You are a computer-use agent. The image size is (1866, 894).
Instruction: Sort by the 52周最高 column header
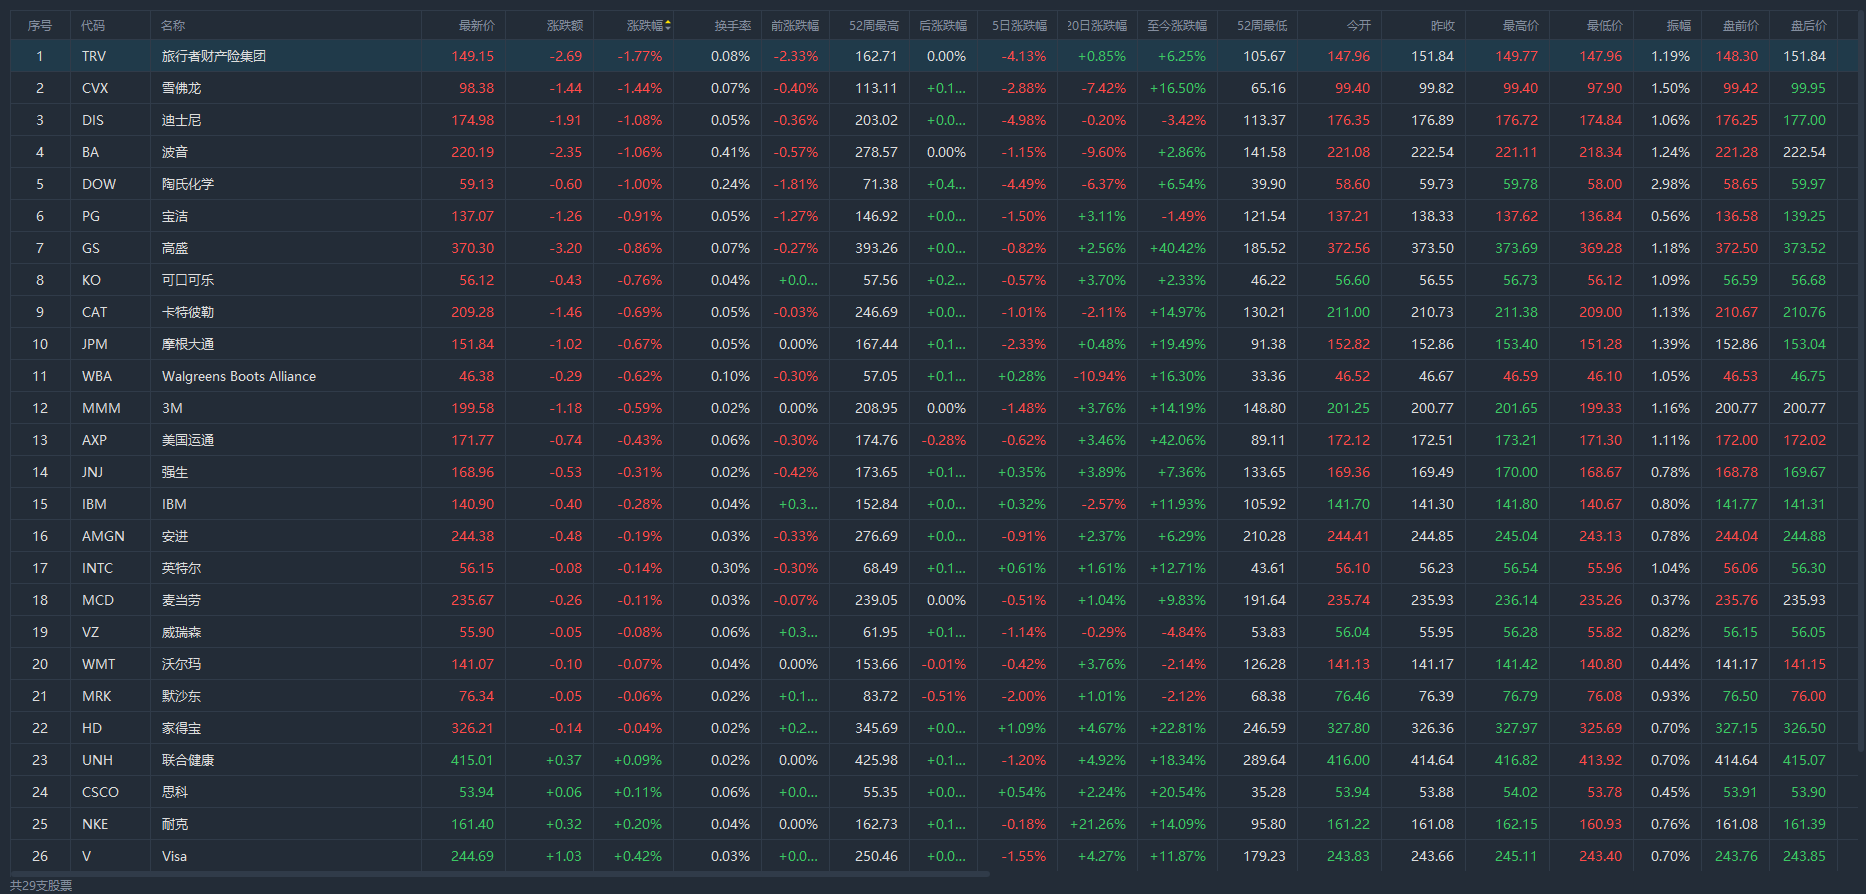tap(873, 25)
